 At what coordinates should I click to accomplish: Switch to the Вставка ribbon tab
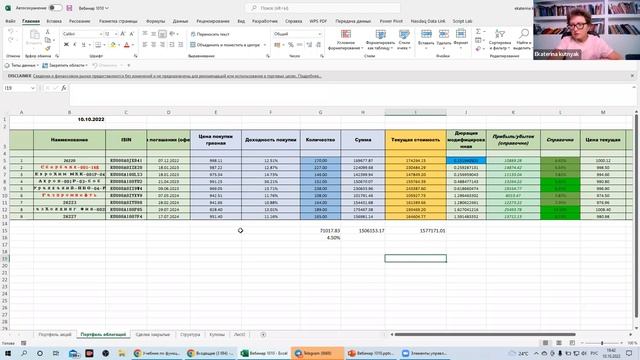54,21
